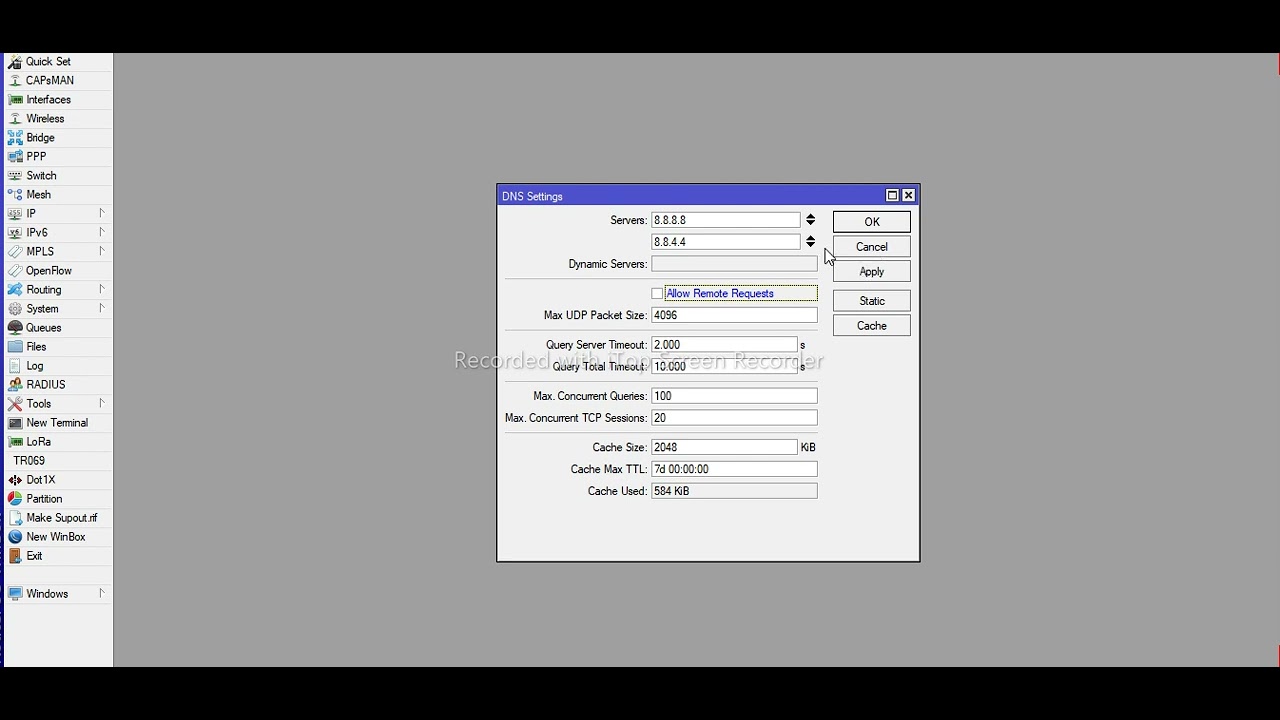This screenshot has height=720, width=1280.
Task: Click the Routing icon
Action: coord(15,290)
